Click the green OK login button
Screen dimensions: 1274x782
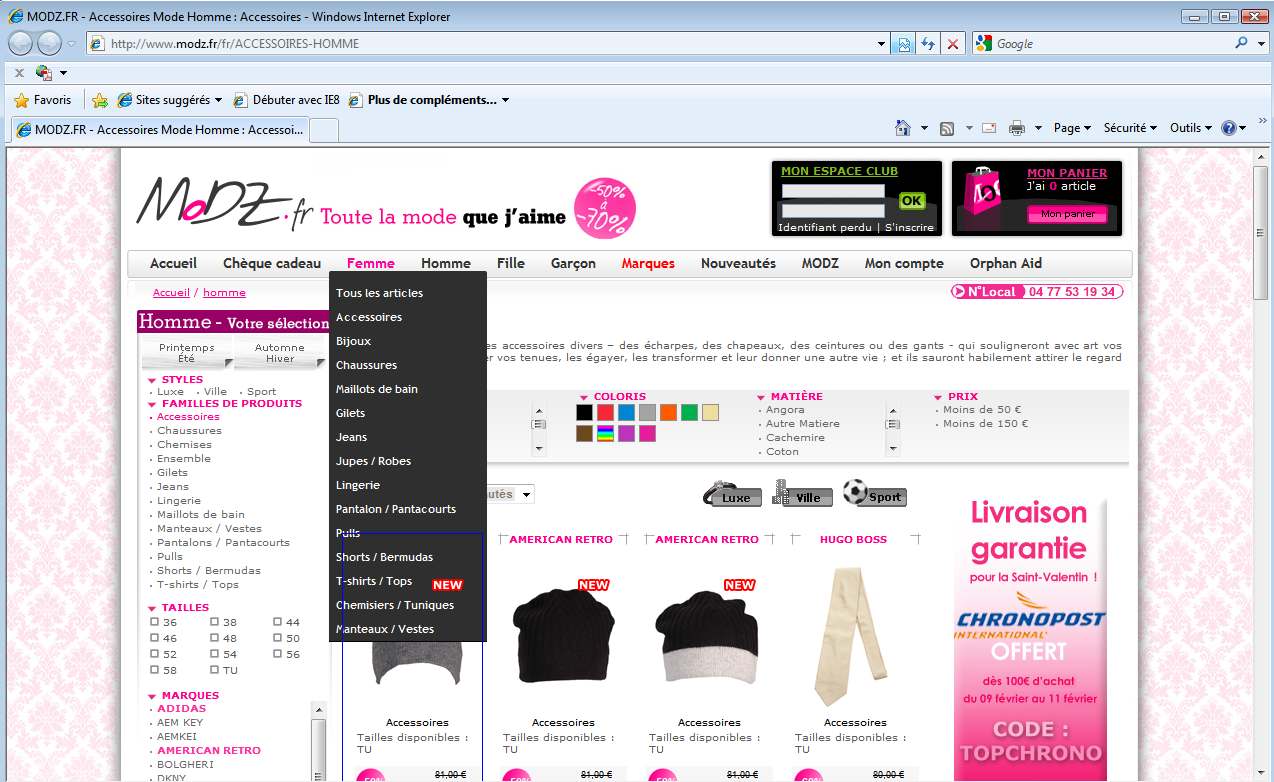coord(911,200)
